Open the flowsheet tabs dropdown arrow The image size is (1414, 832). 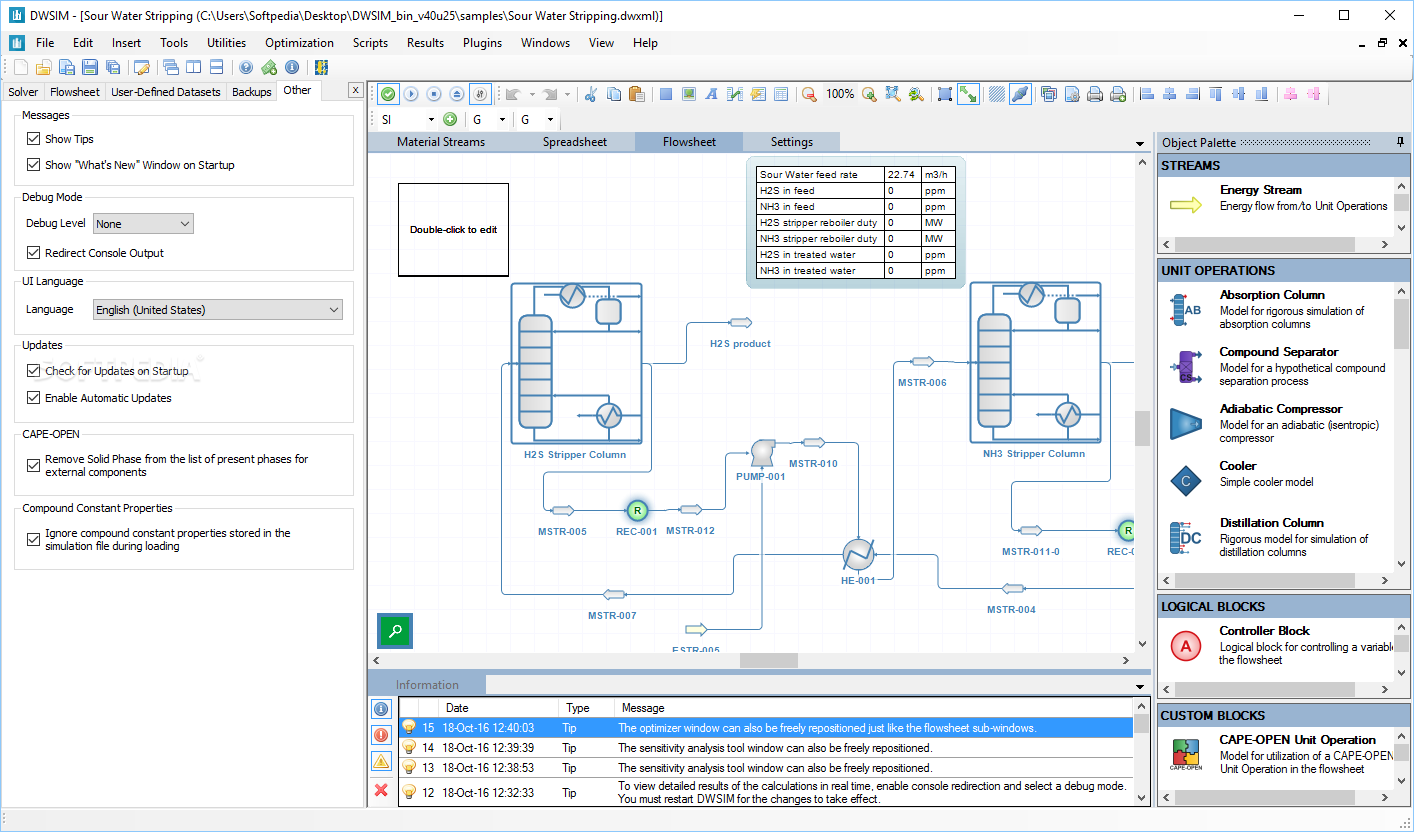coord(1140,143)
